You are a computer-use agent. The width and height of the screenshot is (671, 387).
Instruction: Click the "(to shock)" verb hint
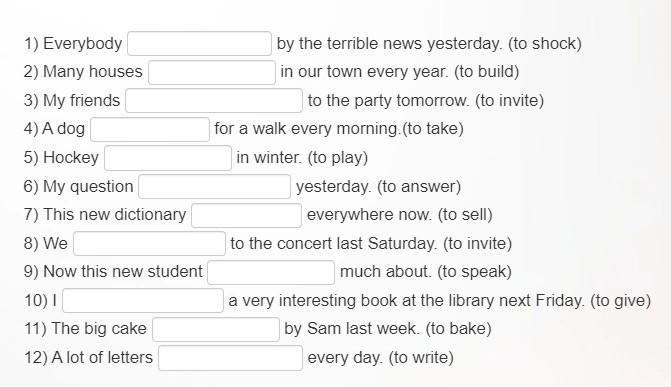click(545, 44)
